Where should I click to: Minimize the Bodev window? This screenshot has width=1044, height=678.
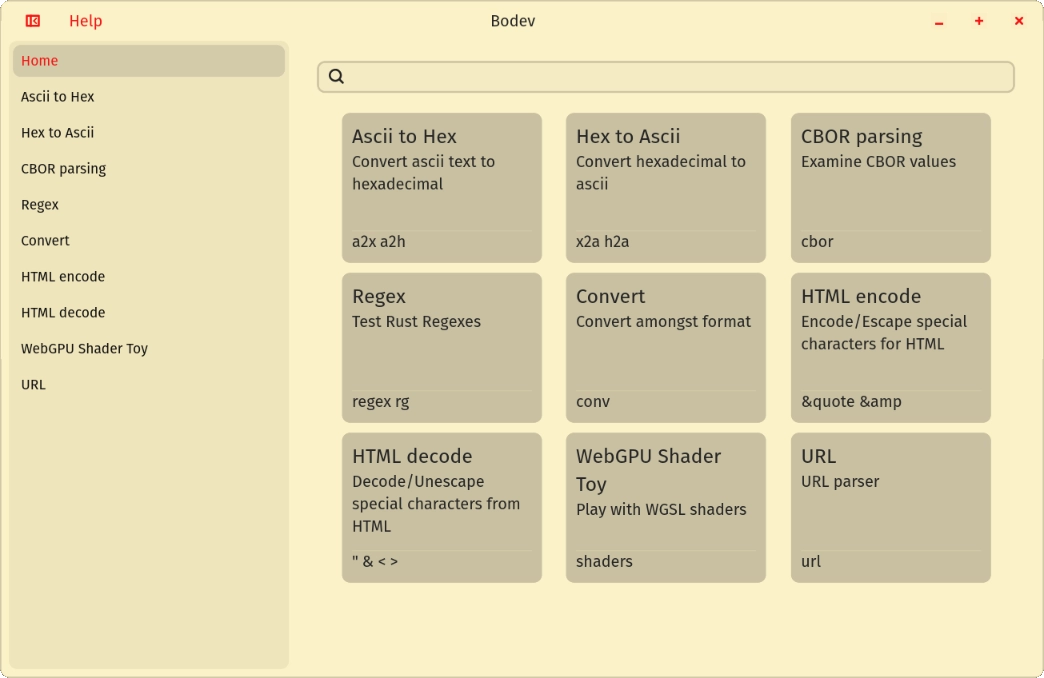pyautogui.click(x=939, y=22)
